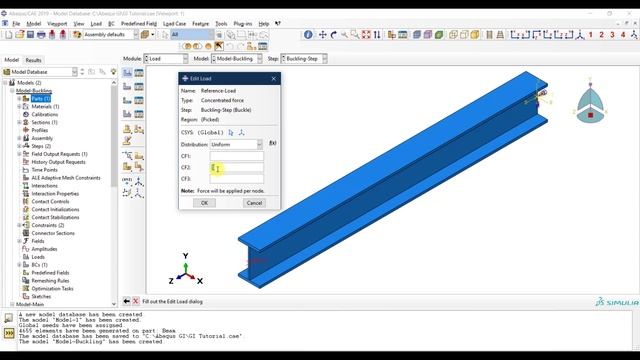640x360 pixels.
Task: Select Field Output Requests (1) item
Action: click(x=59, y=154)
